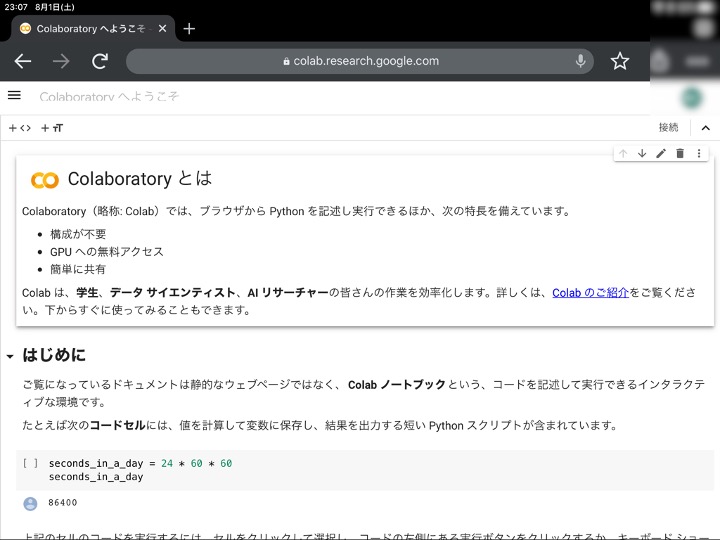Open the user account avatar
The height and width of the screenshot is (540, 720).
(x=692, y=97)
